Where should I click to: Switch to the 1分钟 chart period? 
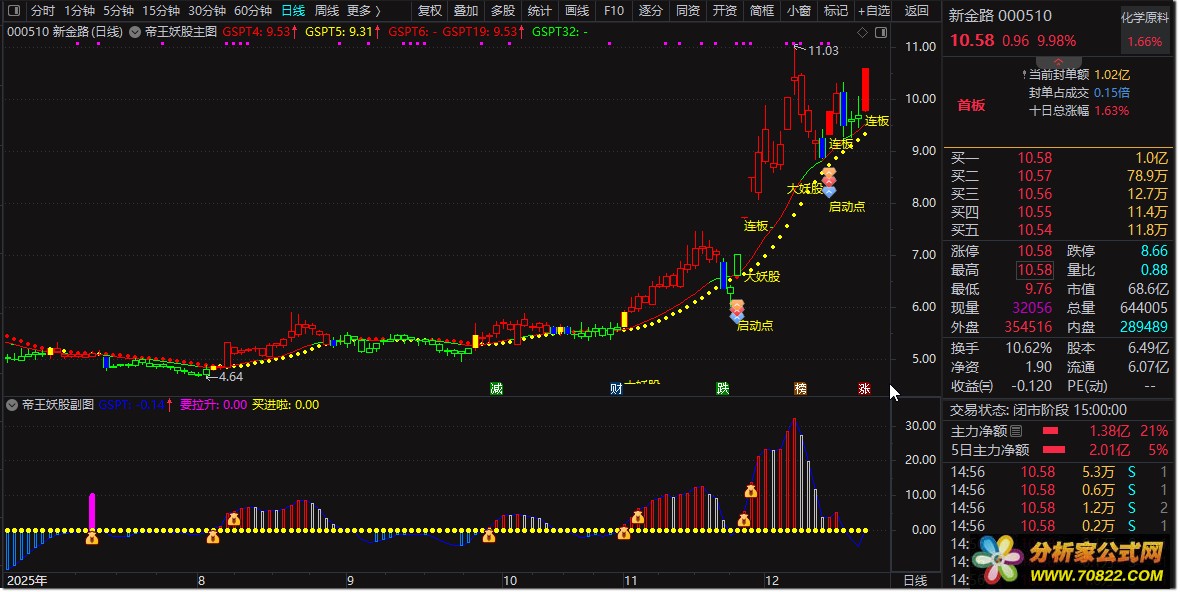point(79,11)
